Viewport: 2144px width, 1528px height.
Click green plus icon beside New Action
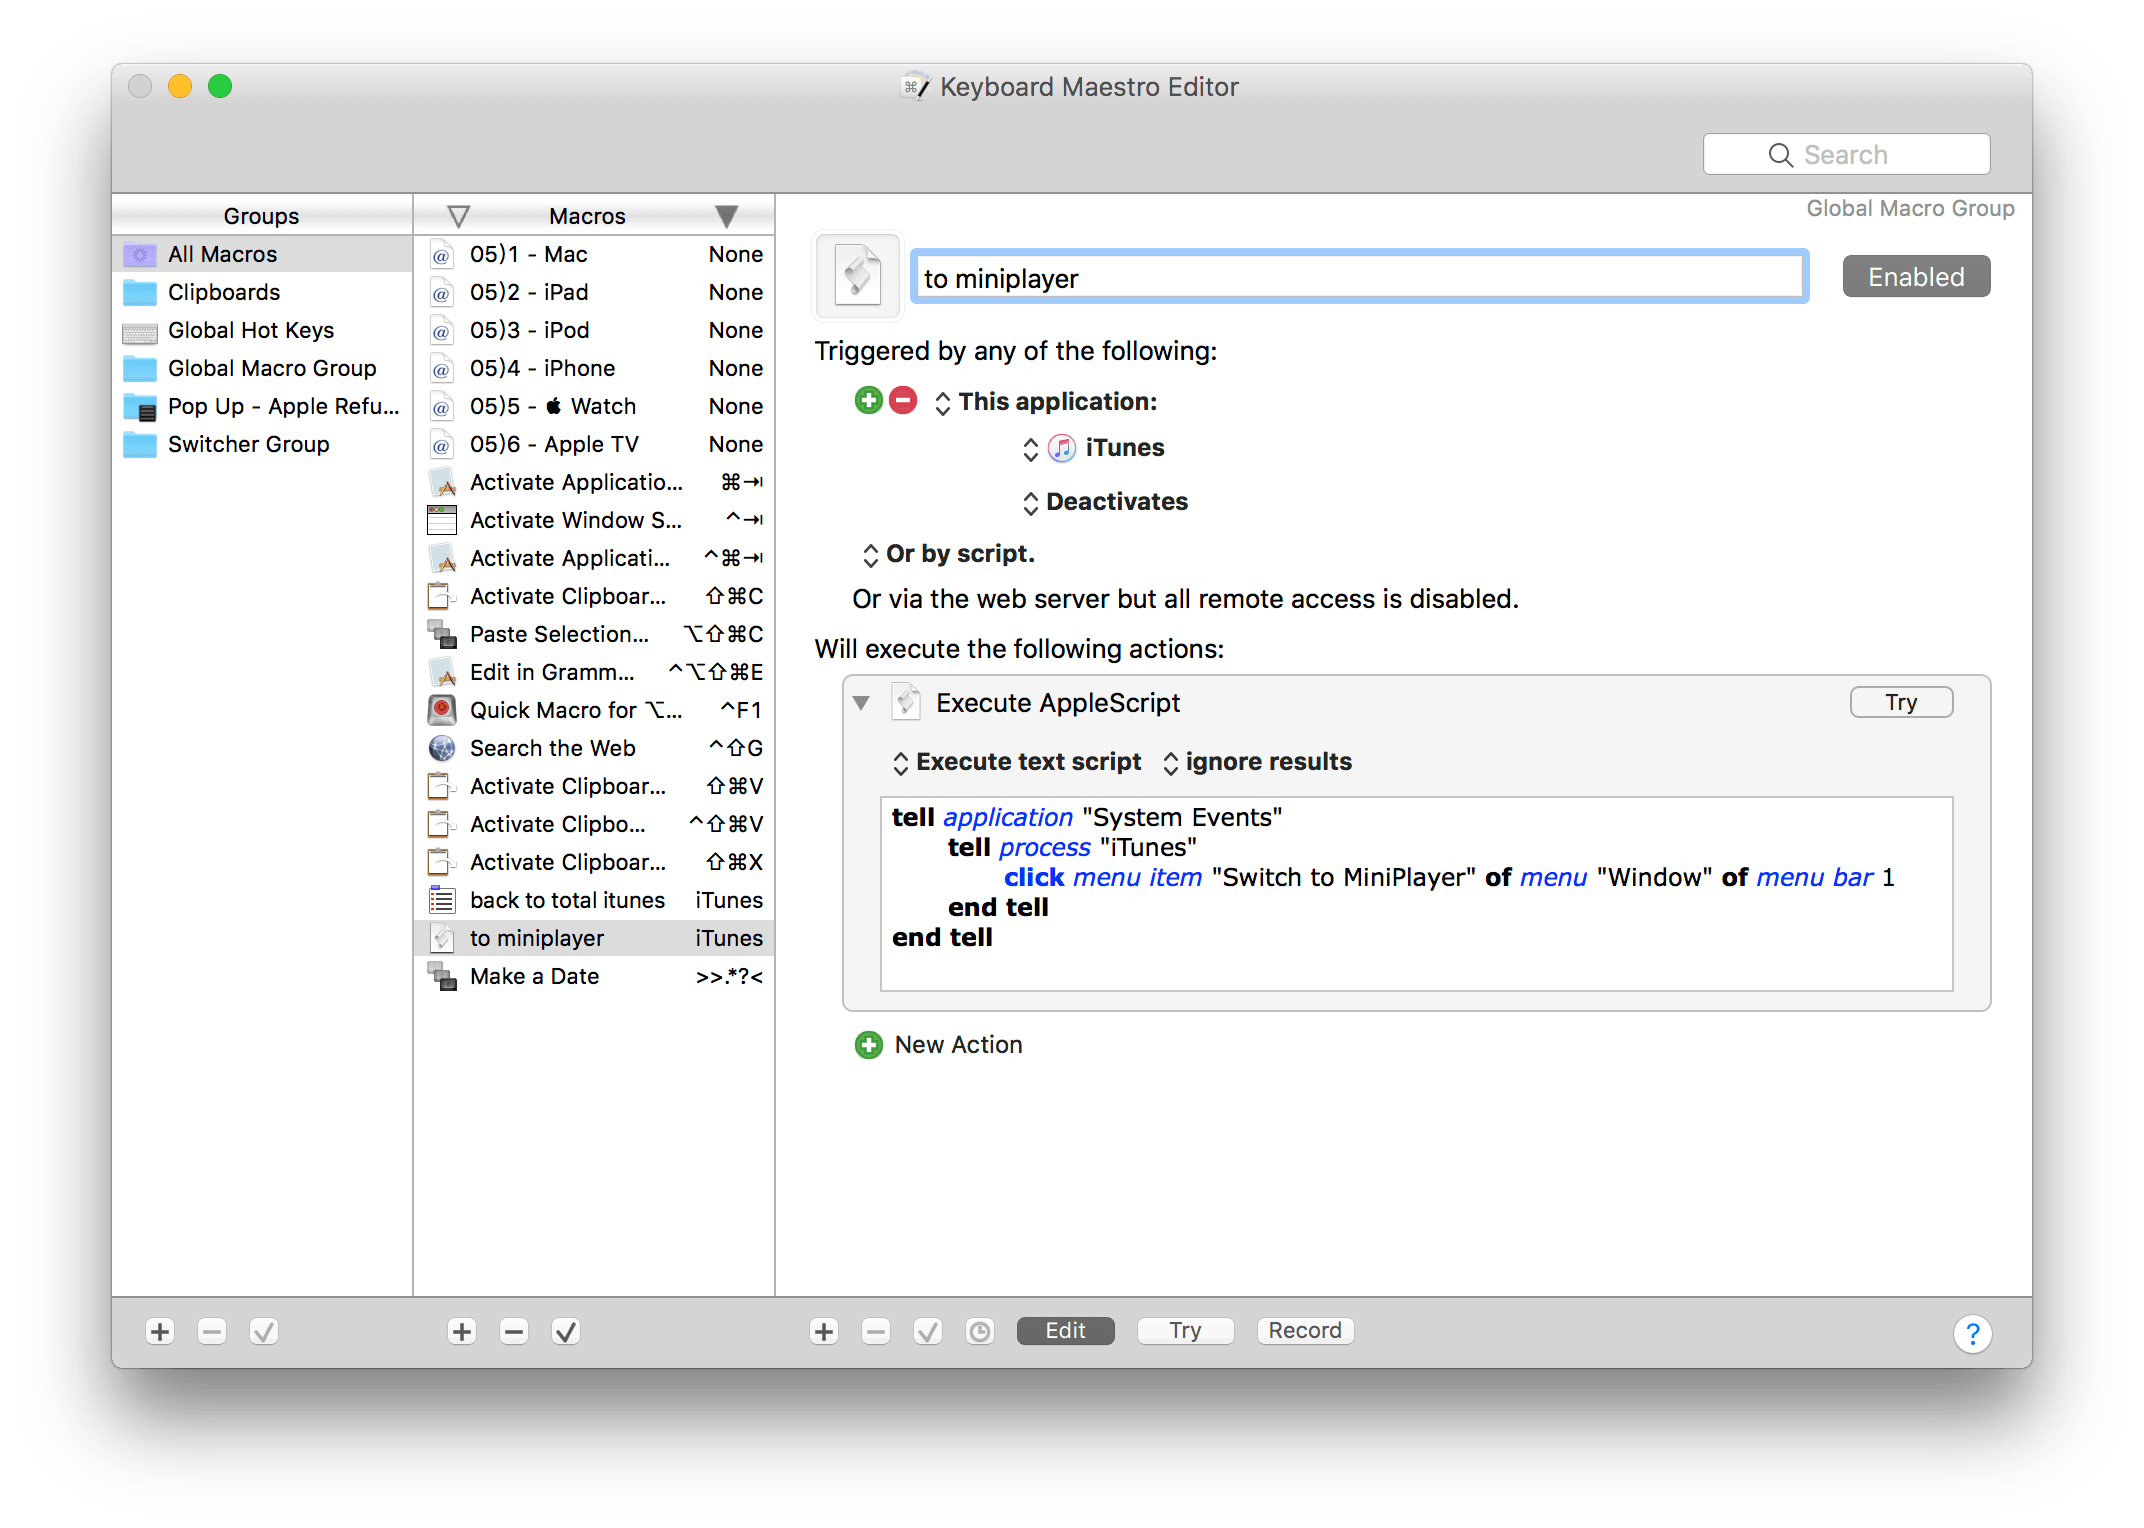868,1045
